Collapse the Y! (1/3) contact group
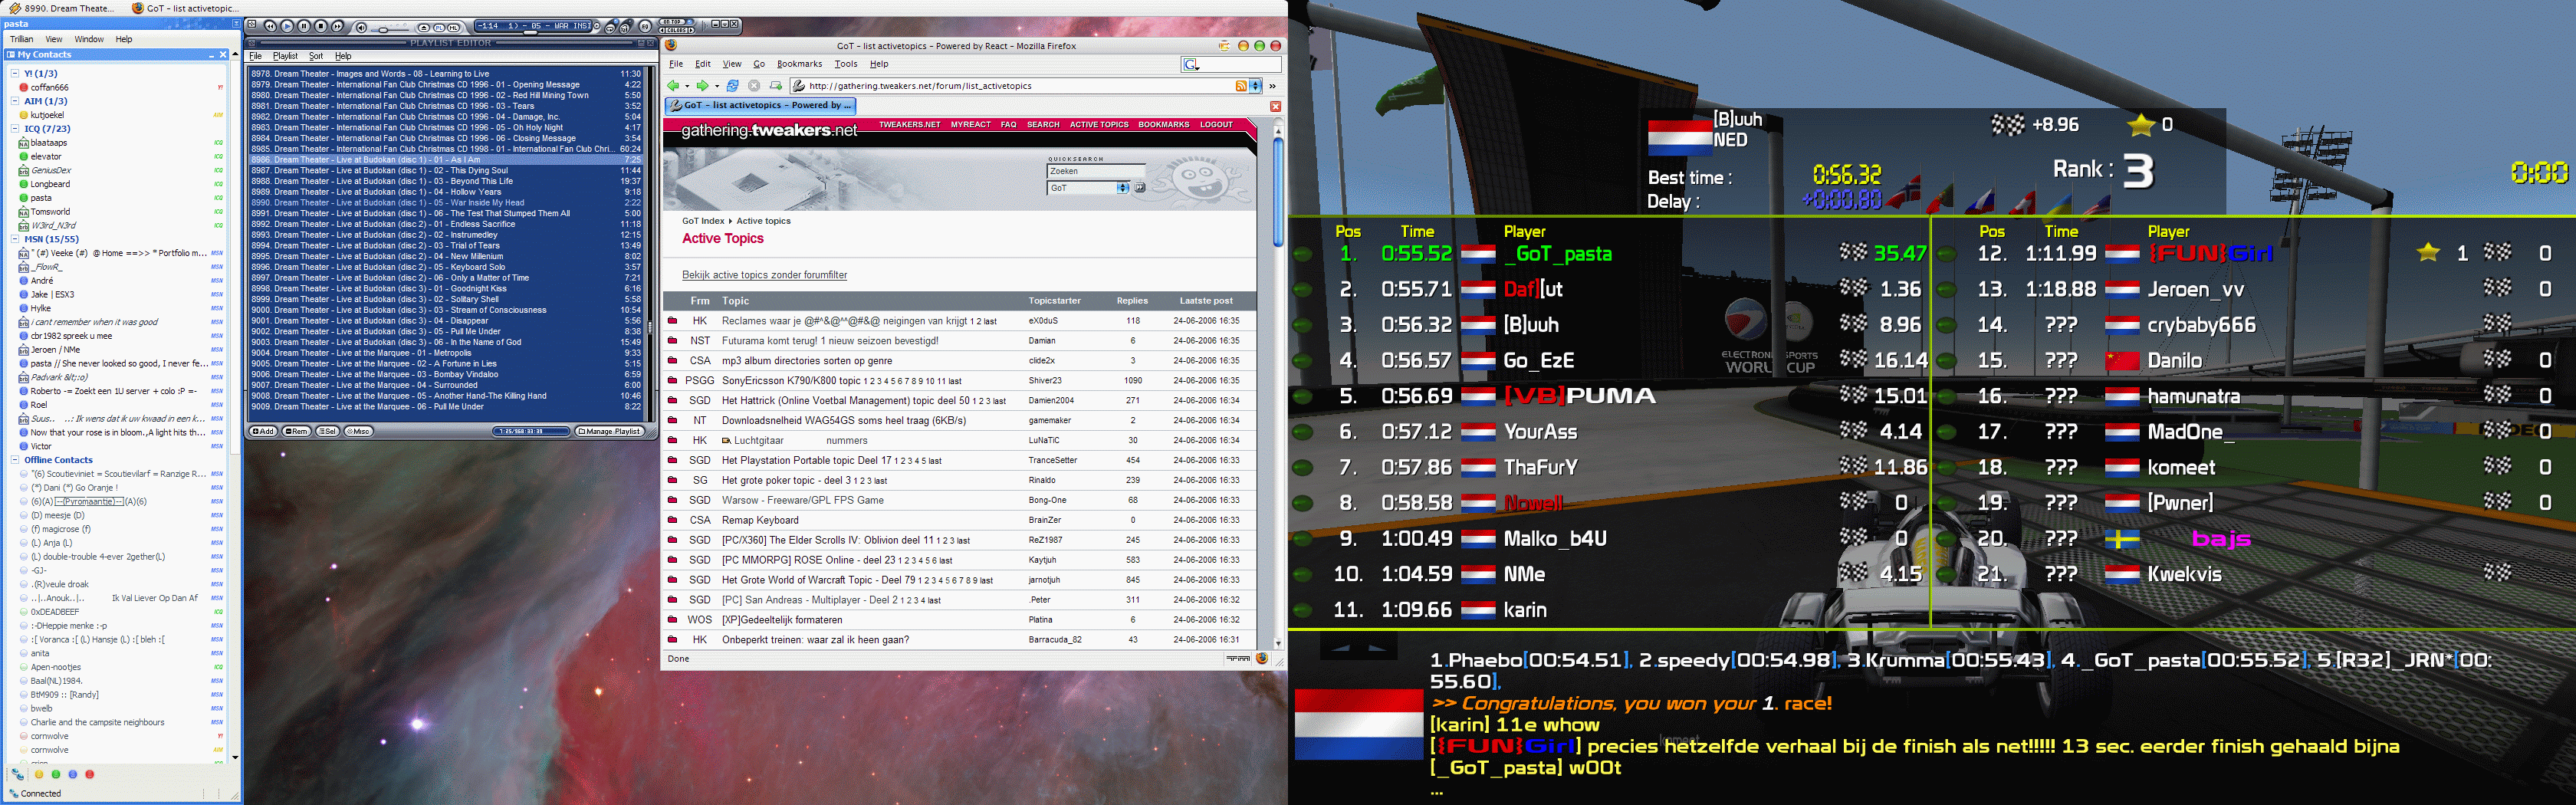2576x805 pixels. (x=15, y=73)
